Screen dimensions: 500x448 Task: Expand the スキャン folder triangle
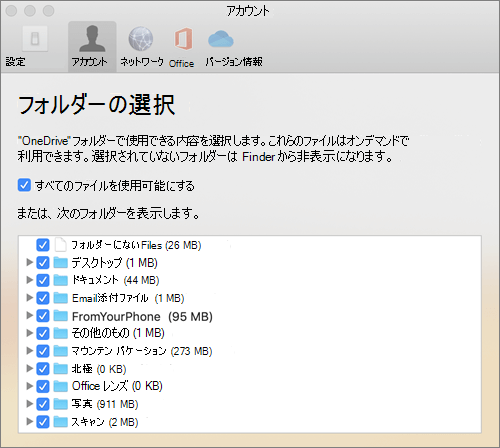pyautogui.click(x=30, y=421)
